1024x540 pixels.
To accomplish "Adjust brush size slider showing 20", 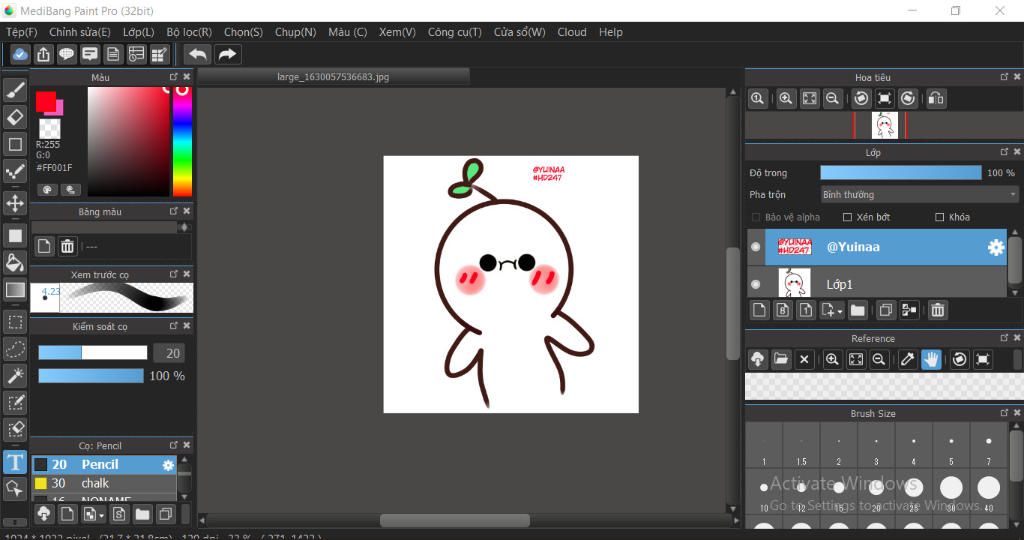I will [93, 353].
